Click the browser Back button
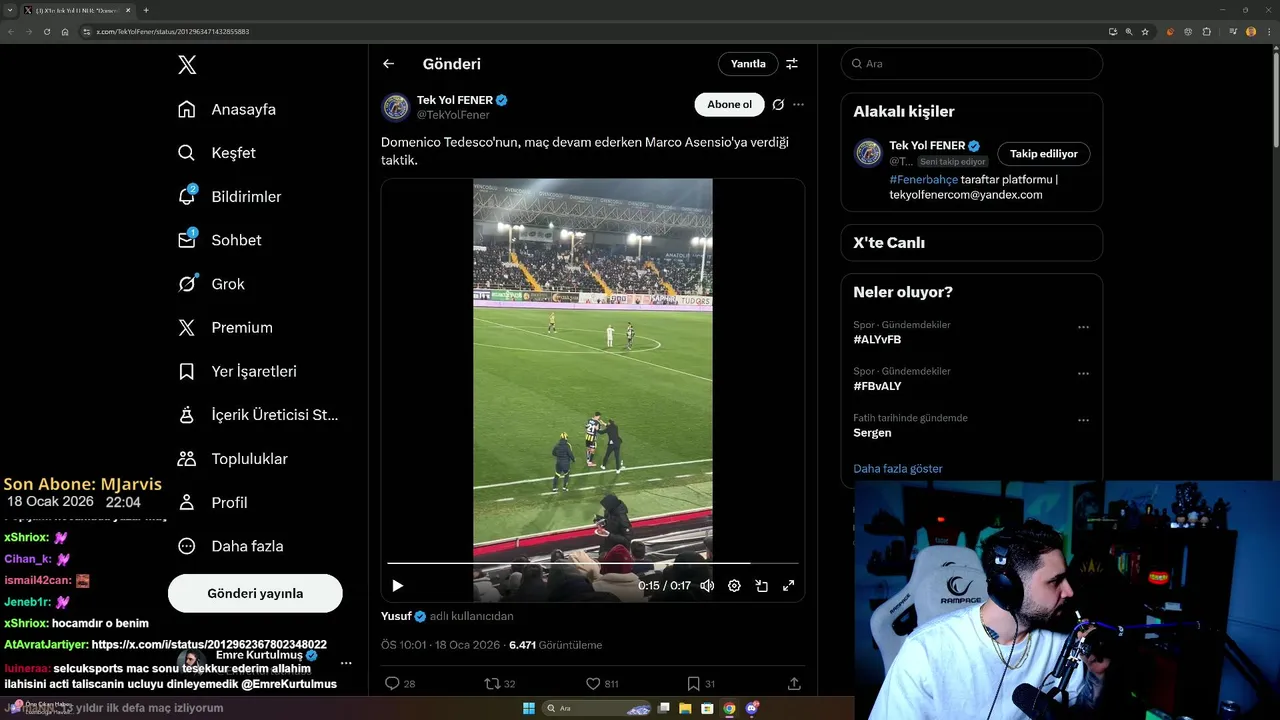 [11, 32]
